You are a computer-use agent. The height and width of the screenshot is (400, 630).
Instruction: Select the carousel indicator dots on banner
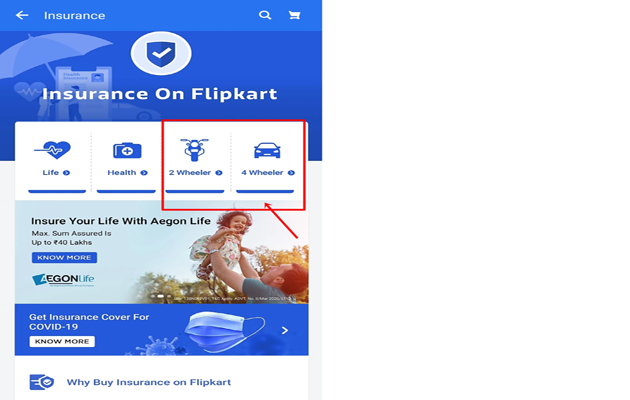(161, 296)
